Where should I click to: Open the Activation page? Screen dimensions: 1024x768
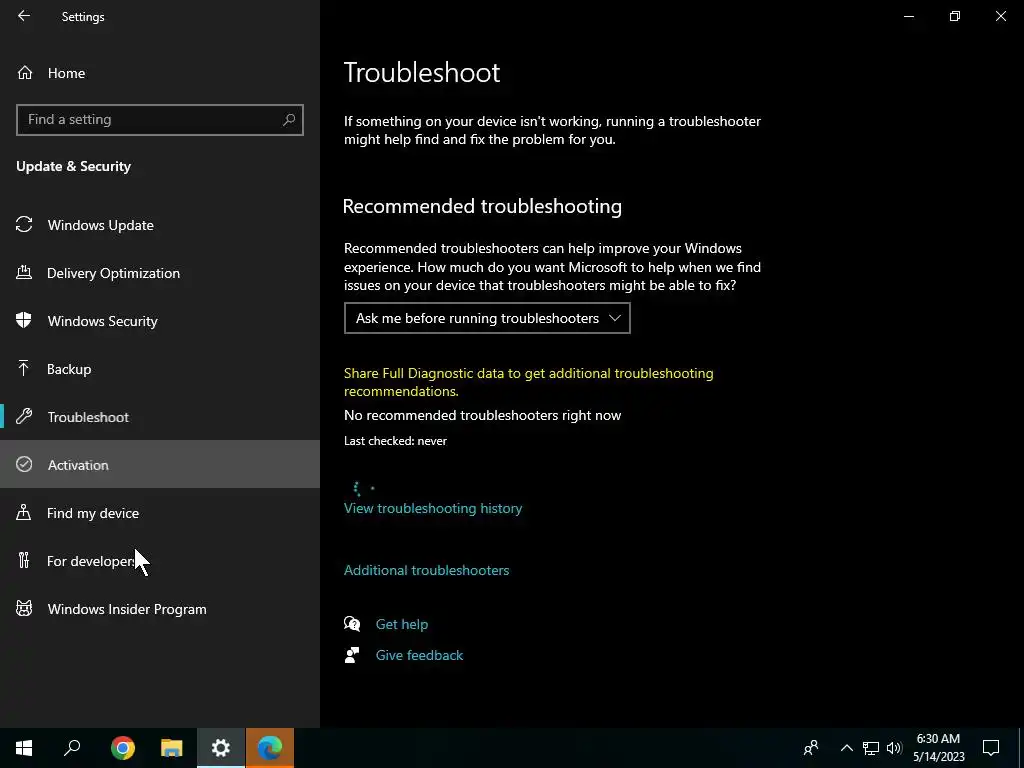[x=160, y=465]
